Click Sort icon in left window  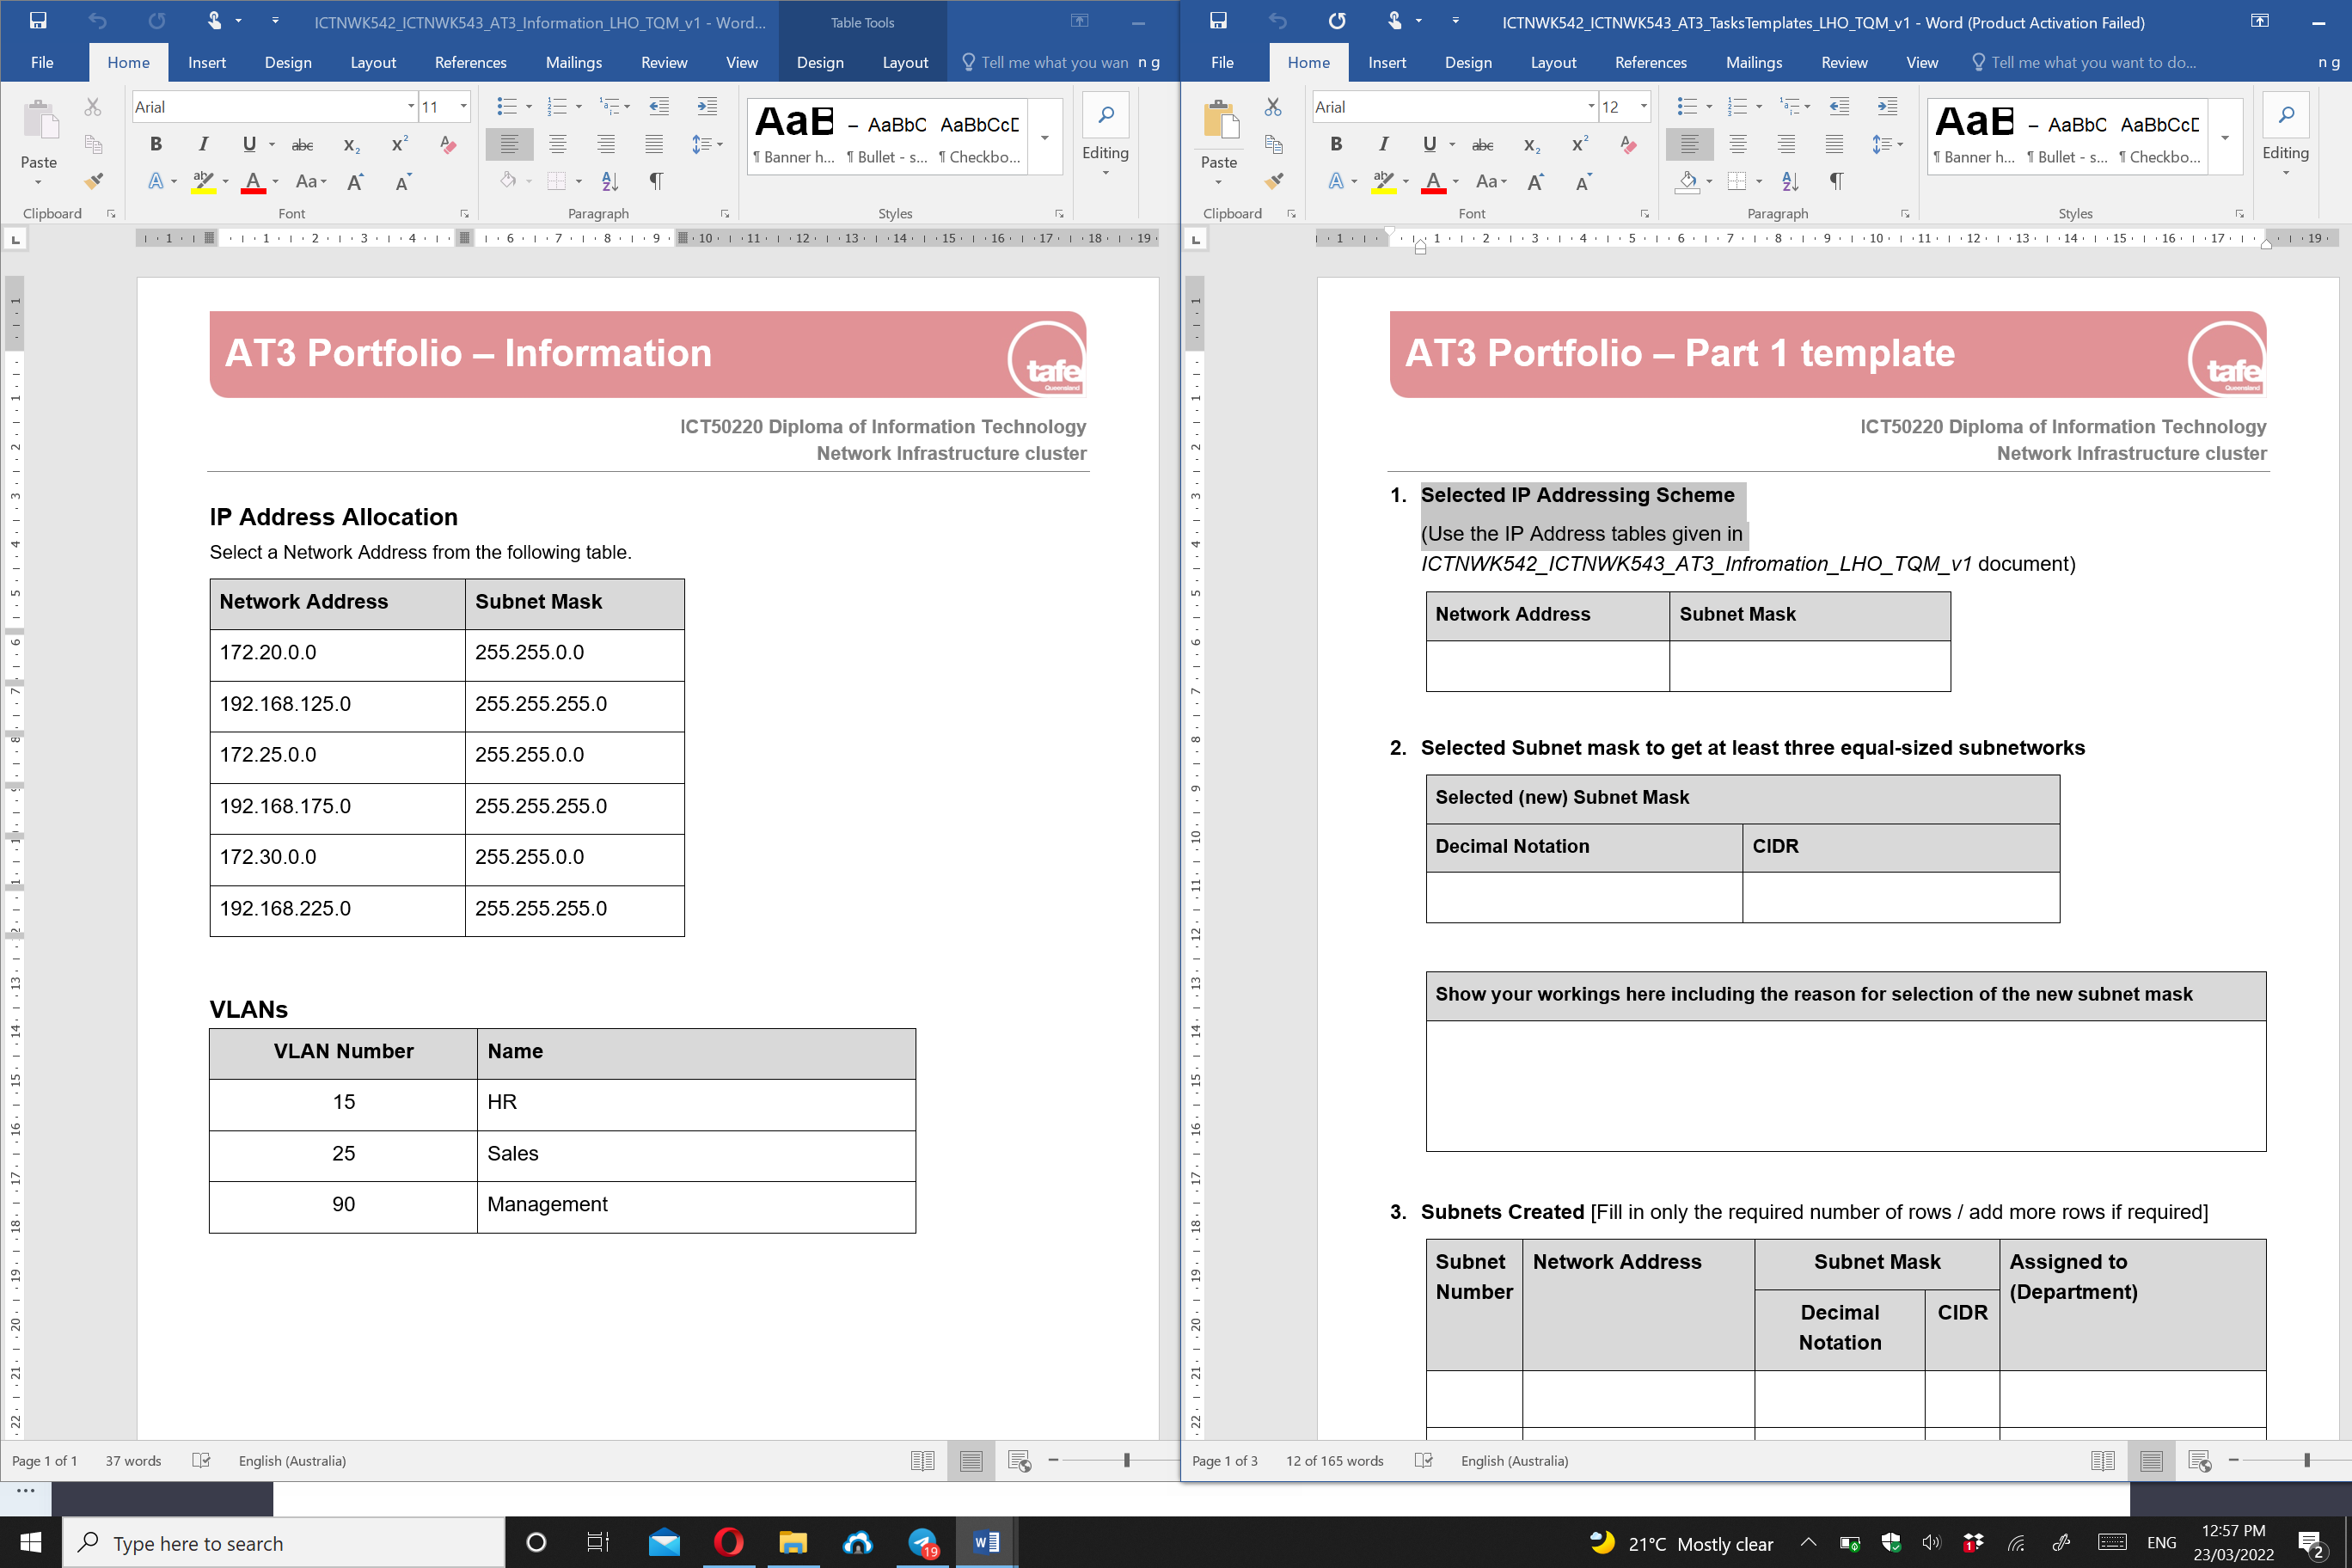click(610, 182)
